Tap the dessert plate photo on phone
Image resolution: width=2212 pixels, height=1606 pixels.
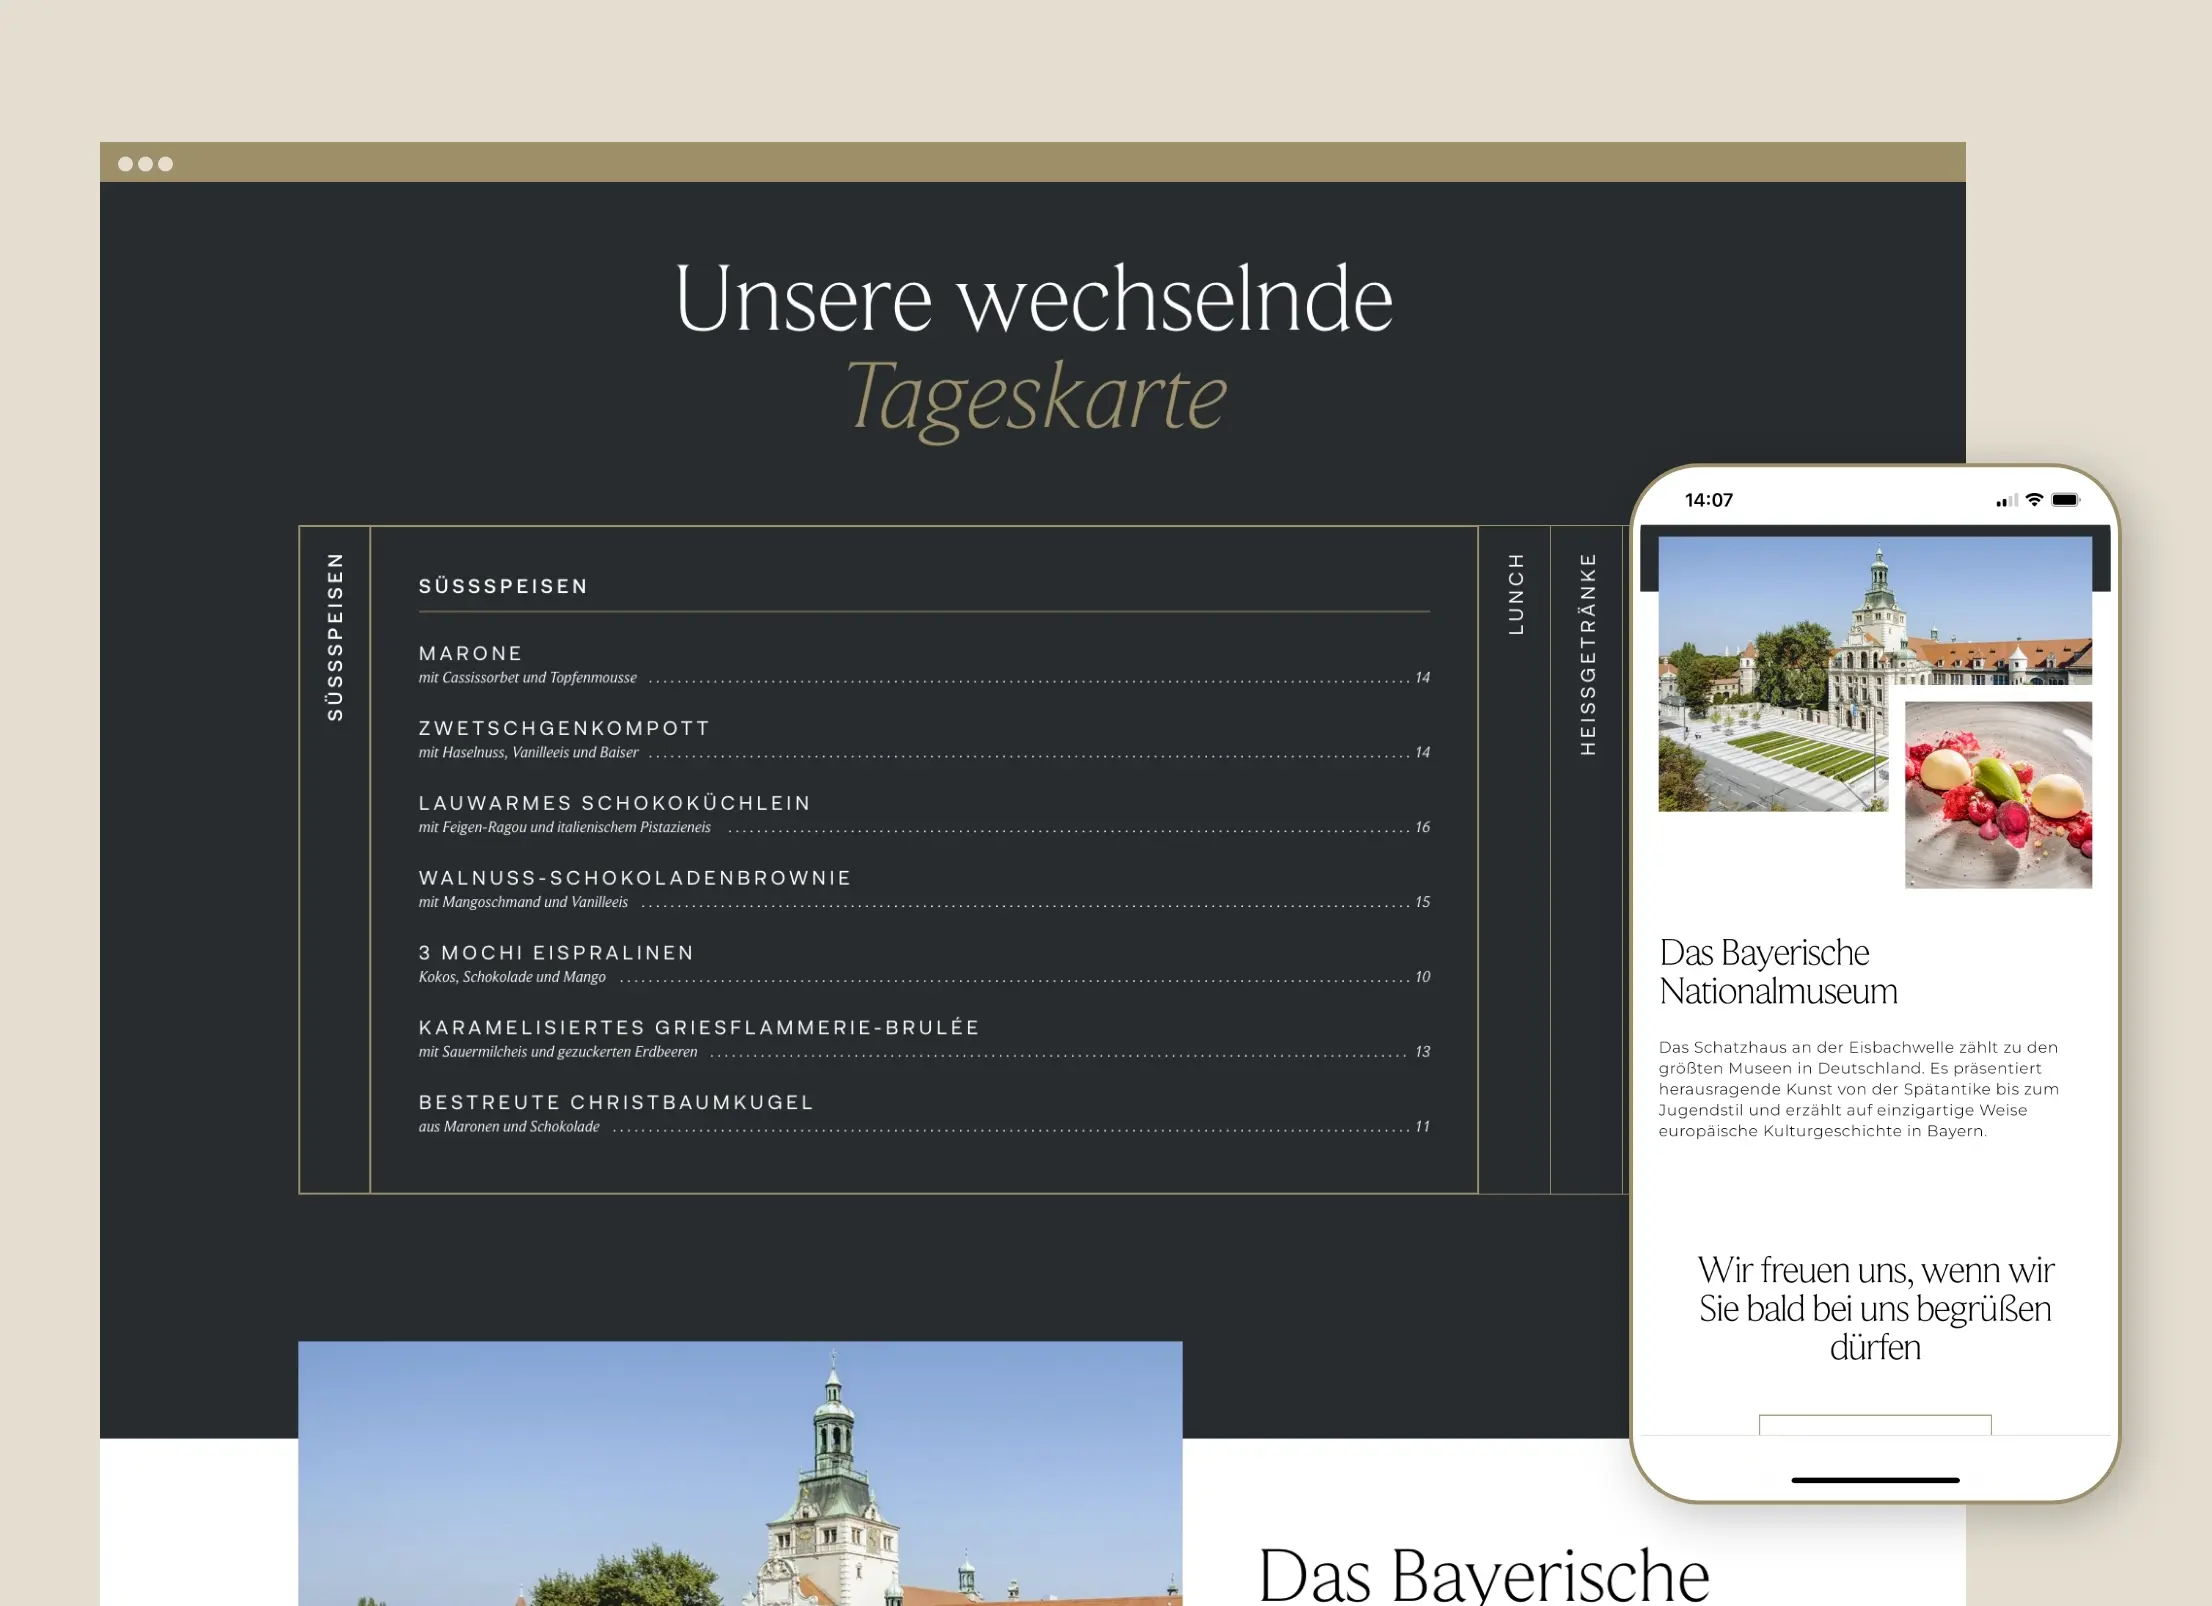1998,794
